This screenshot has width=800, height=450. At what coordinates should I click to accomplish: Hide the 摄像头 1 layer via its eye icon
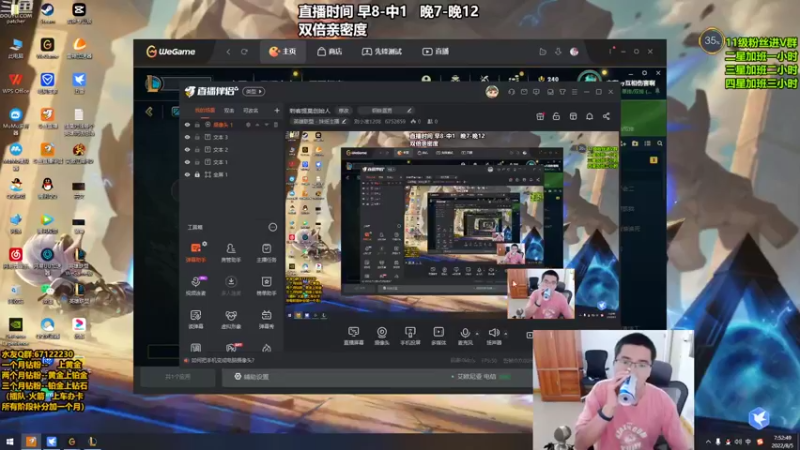coord(187,124)
